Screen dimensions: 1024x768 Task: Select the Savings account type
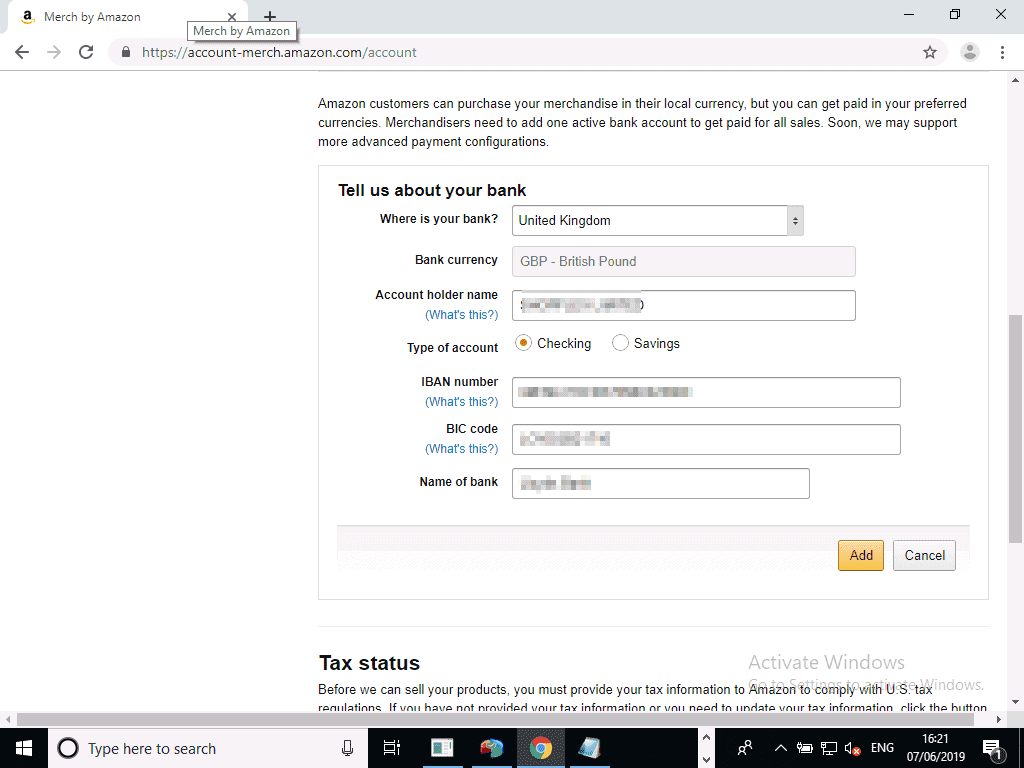click(620, 343)
